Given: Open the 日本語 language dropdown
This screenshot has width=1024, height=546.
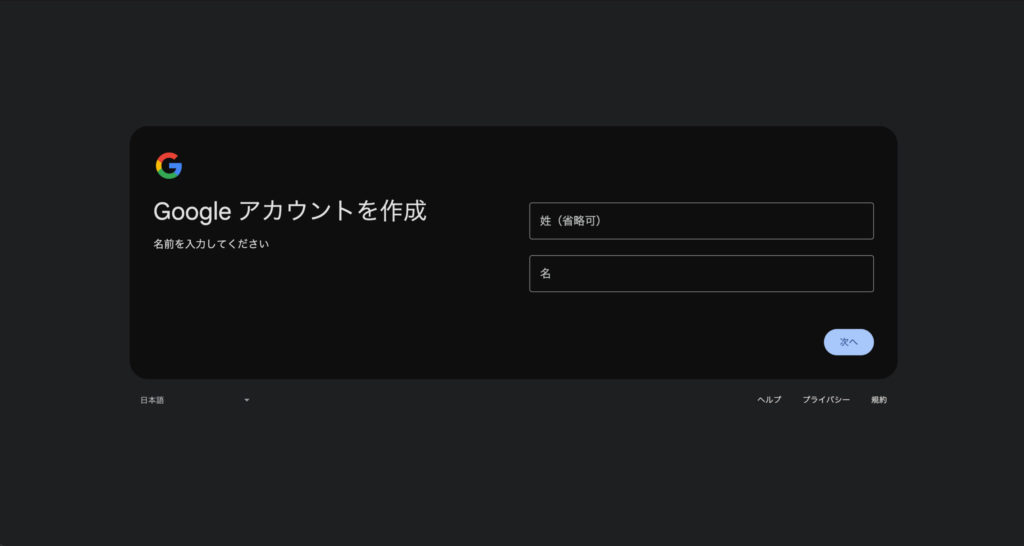Looking at the screenshot, I should tap(195, 400).
